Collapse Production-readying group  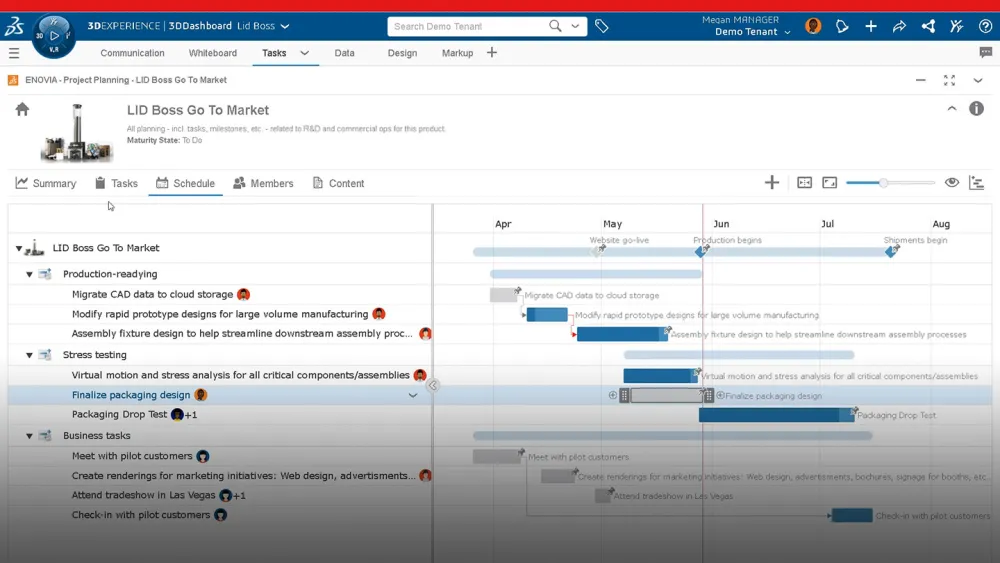[x=29, y=274]
